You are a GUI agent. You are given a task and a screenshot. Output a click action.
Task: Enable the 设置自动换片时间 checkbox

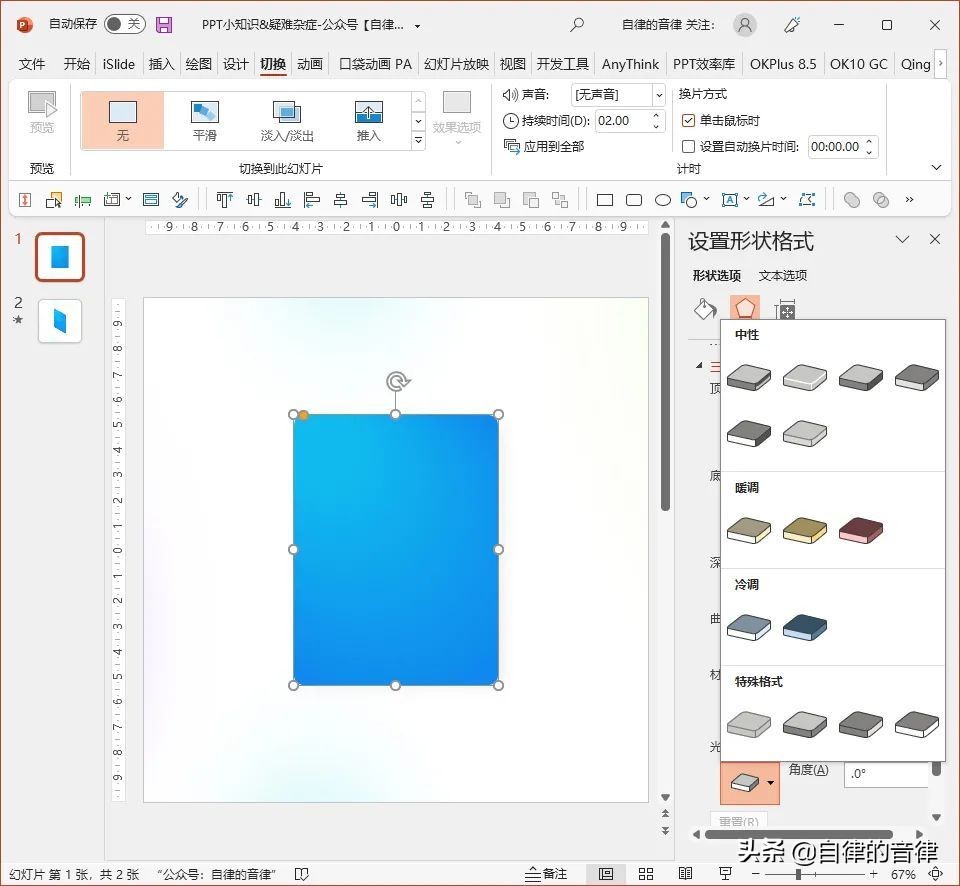(688, 147)
